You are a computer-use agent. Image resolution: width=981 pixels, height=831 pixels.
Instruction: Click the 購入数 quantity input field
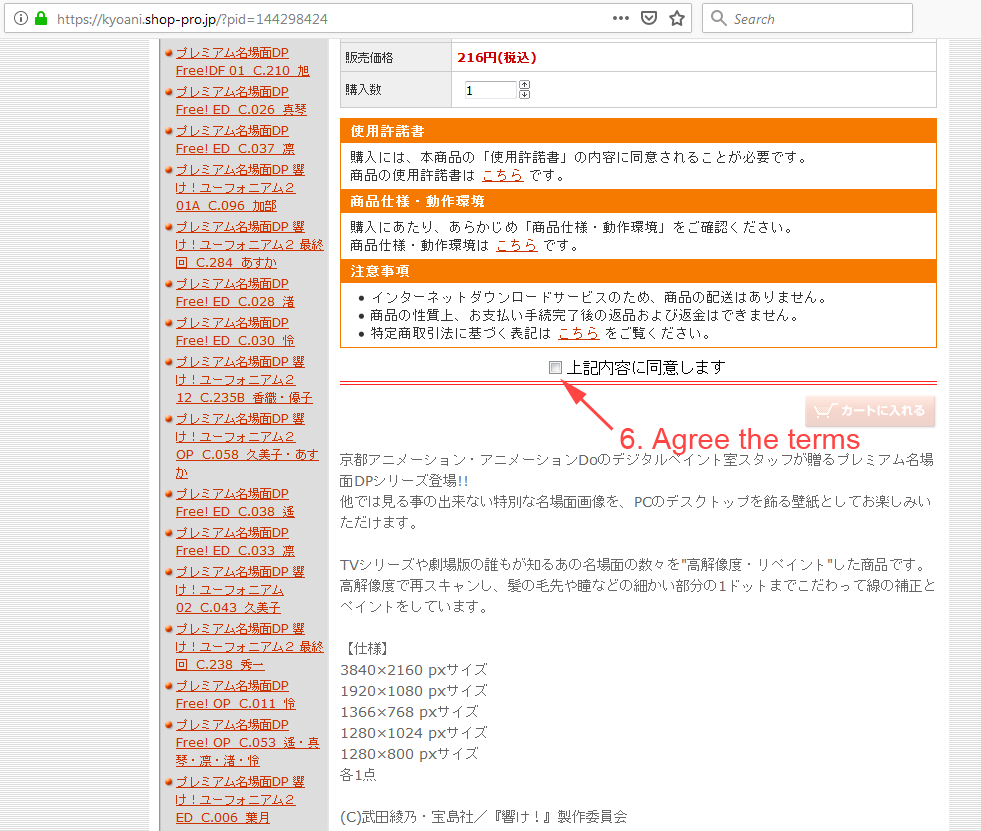(x=490, y=90)
